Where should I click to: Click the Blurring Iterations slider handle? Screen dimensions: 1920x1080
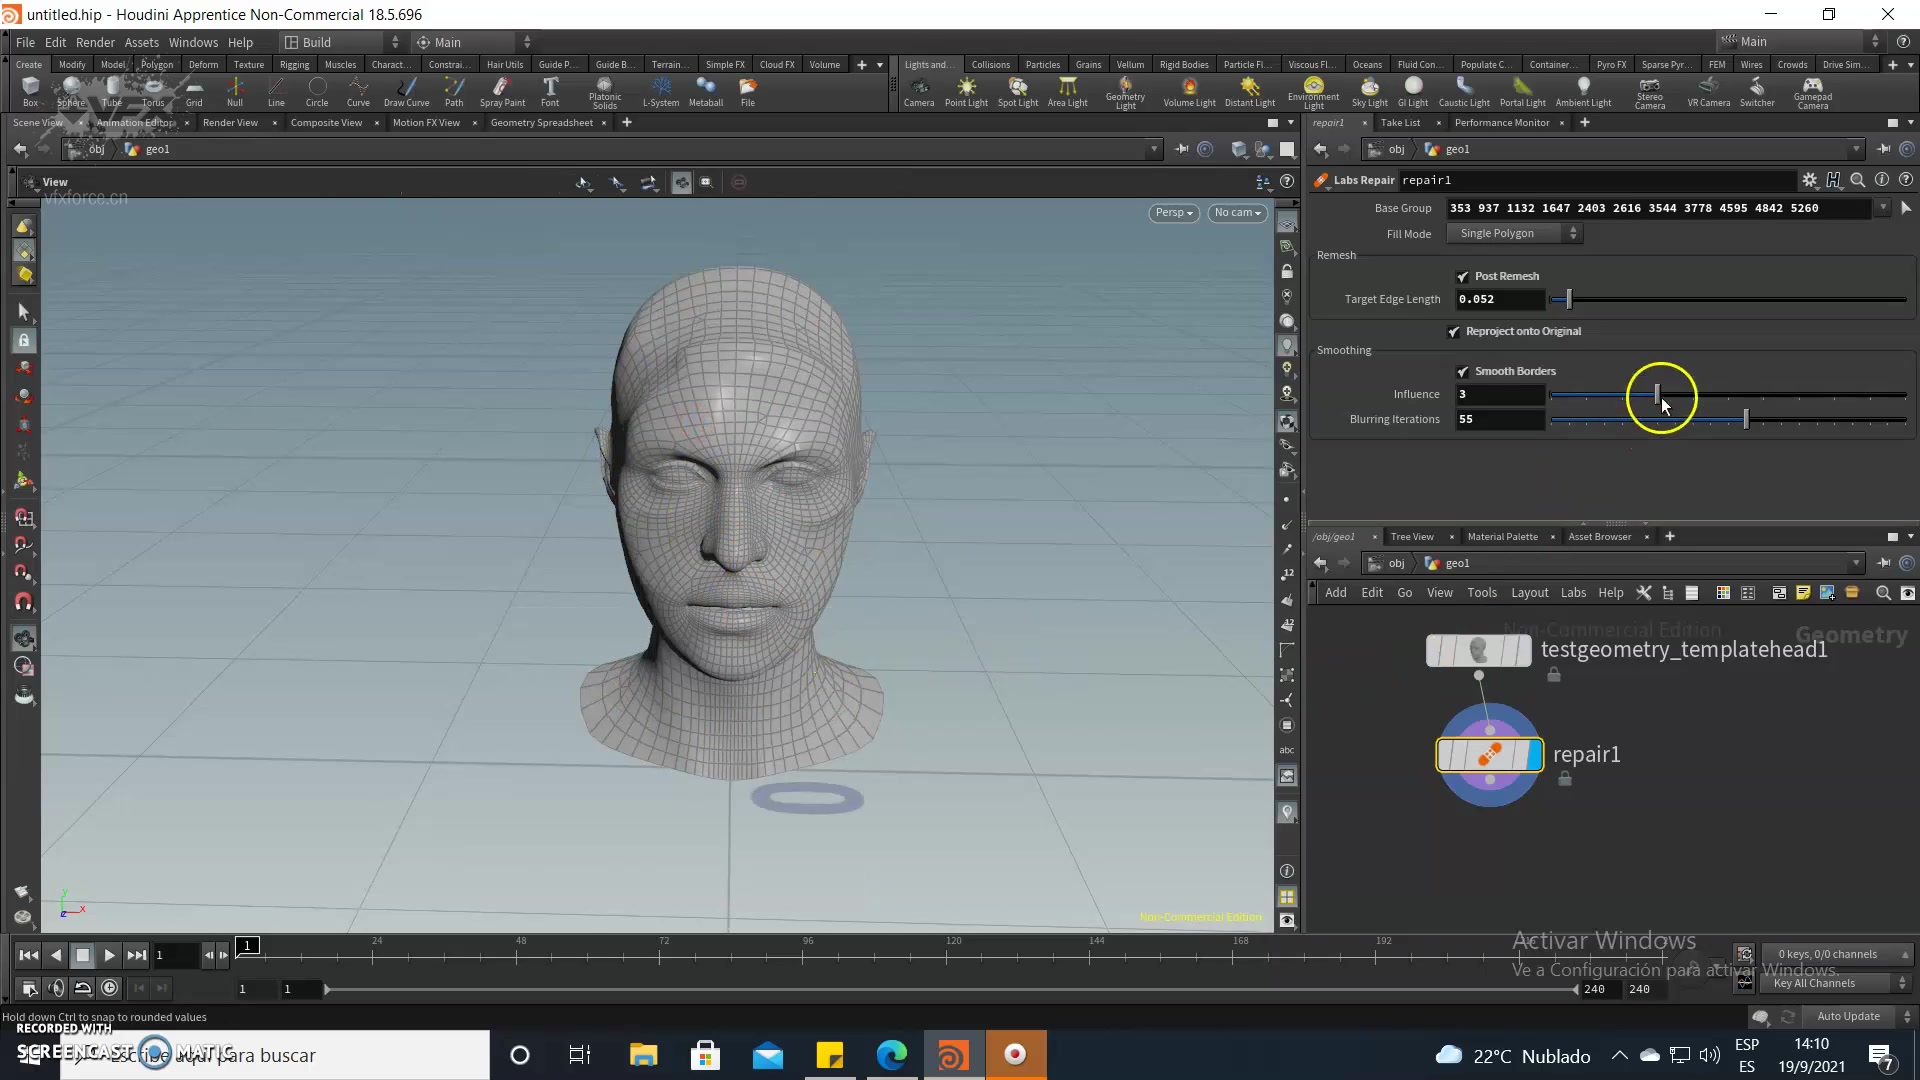tap(1746, 420)
